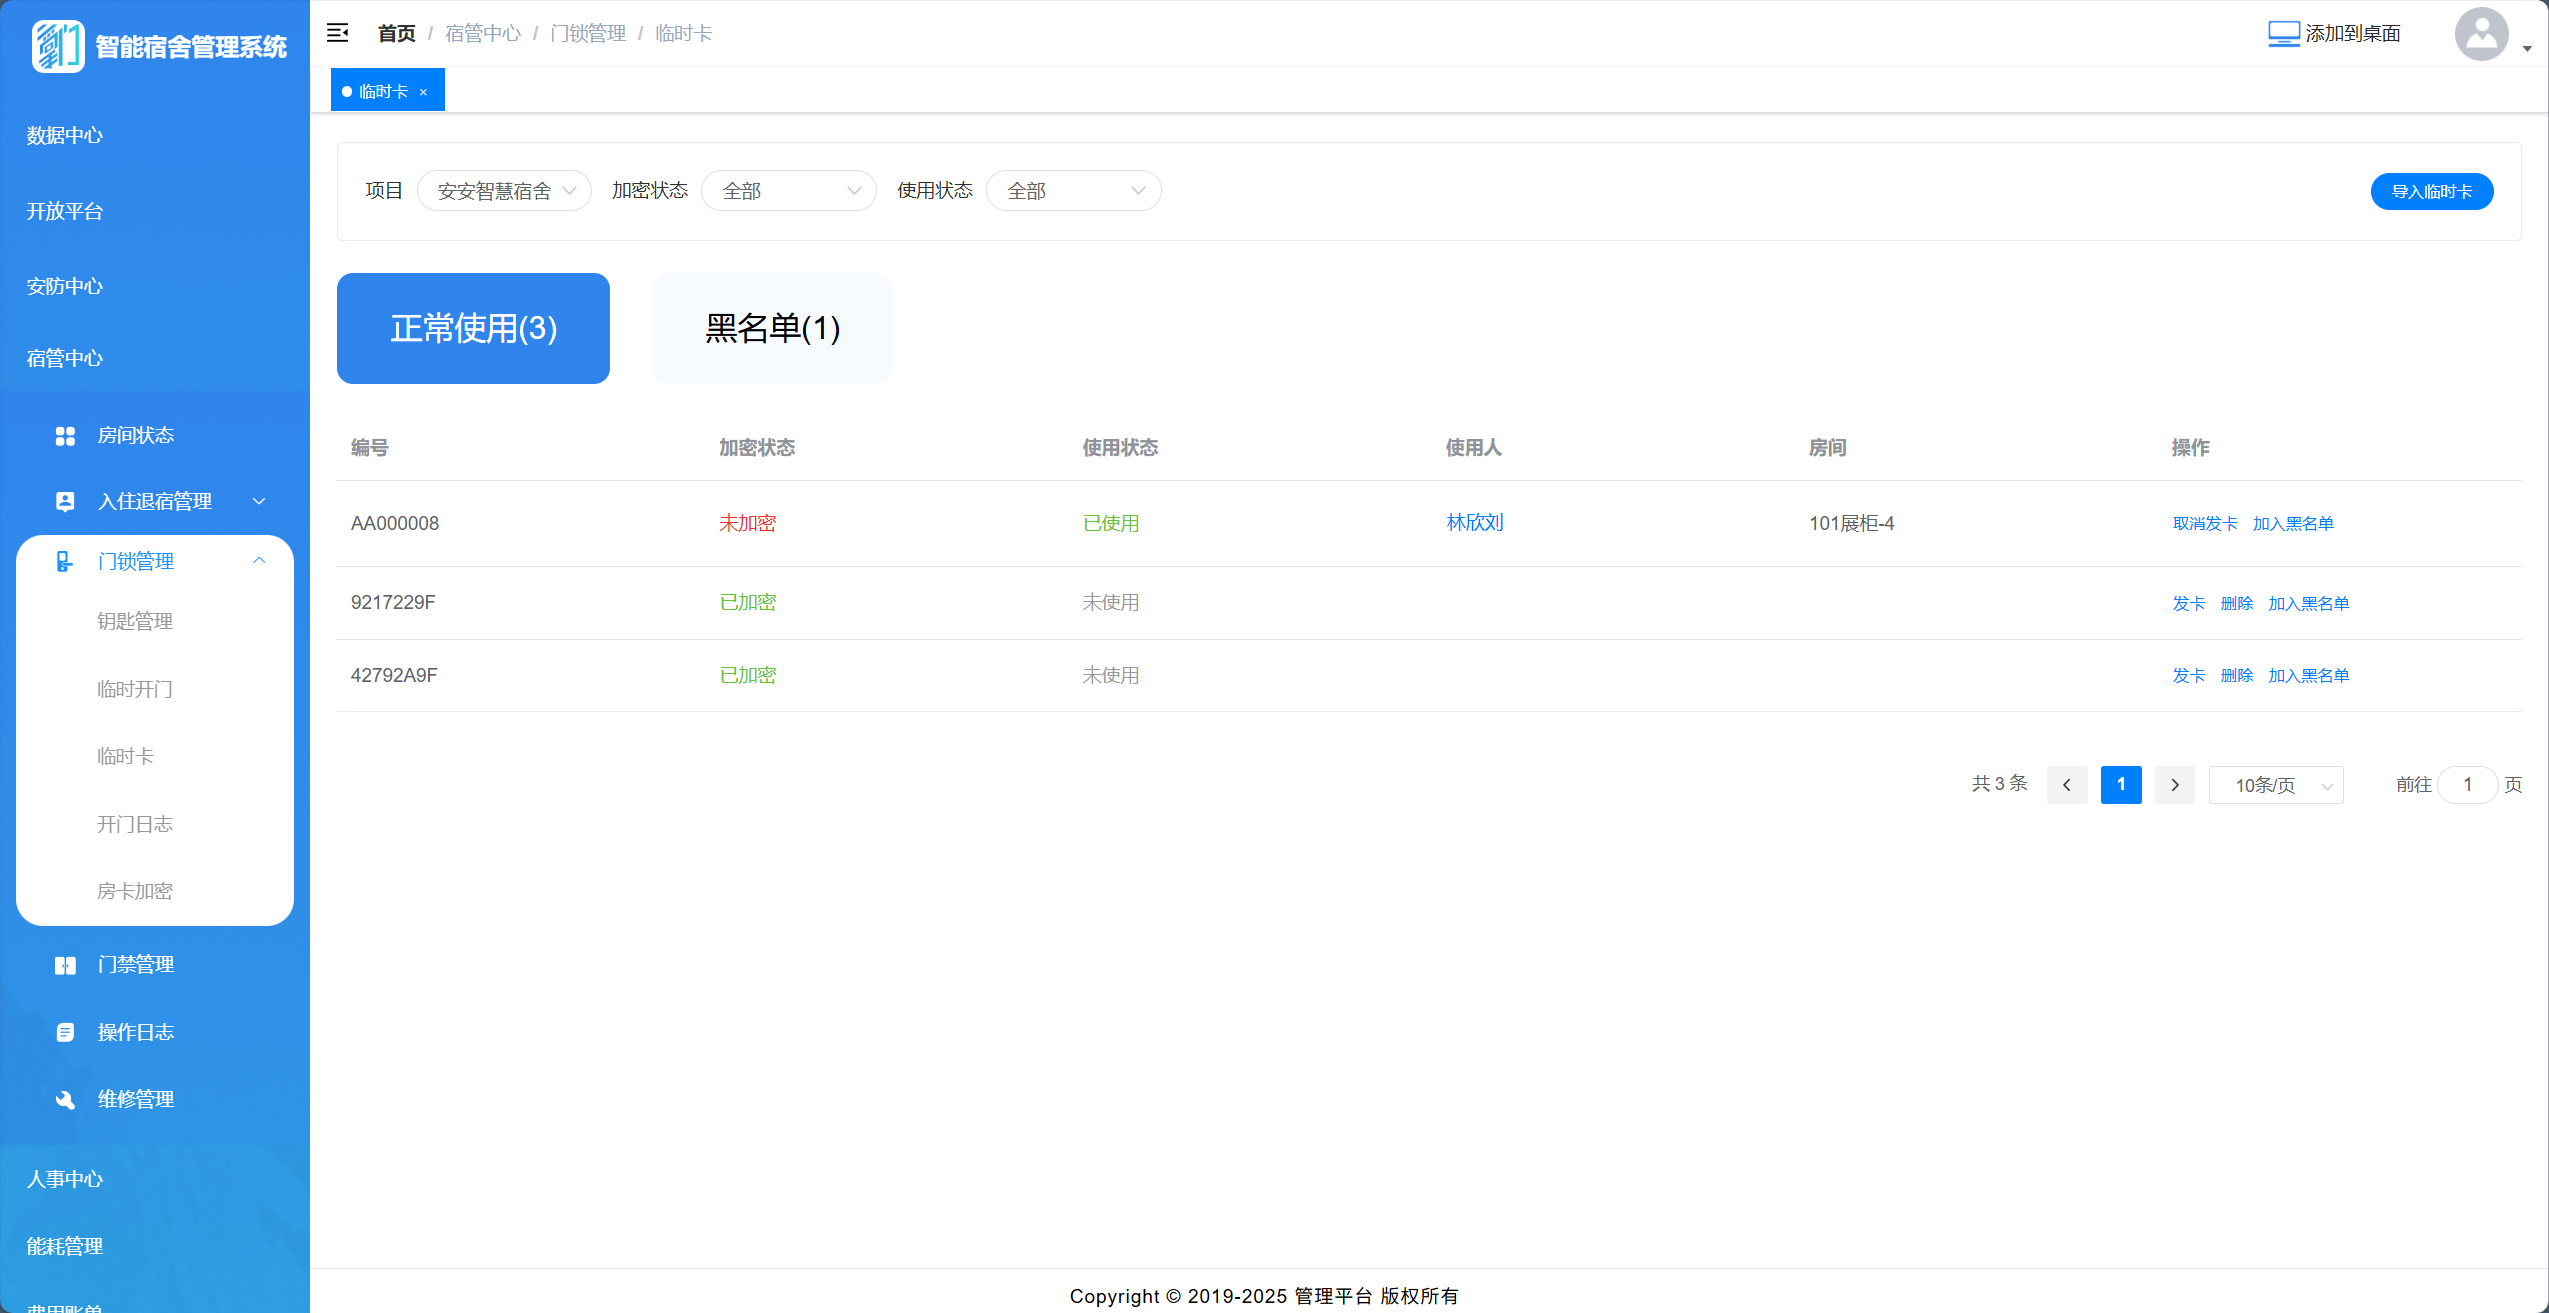
Task: Select 钥匙管理 menu item
Action: tap(135, 621)
